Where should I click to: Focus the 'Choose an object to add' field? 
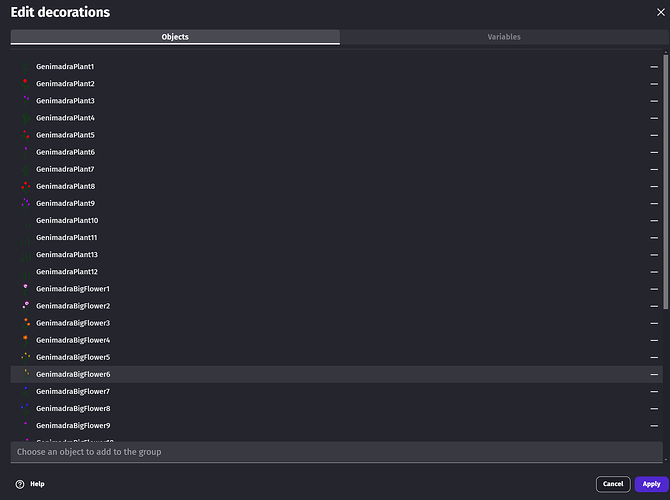[337, 452]
